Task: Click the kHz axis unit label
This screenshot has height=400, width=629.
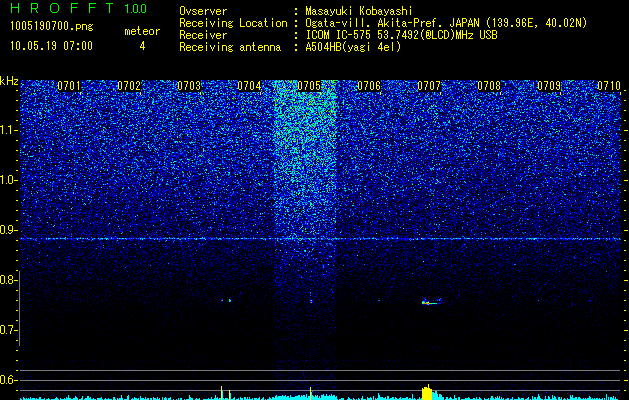Action: pos(9,81)
